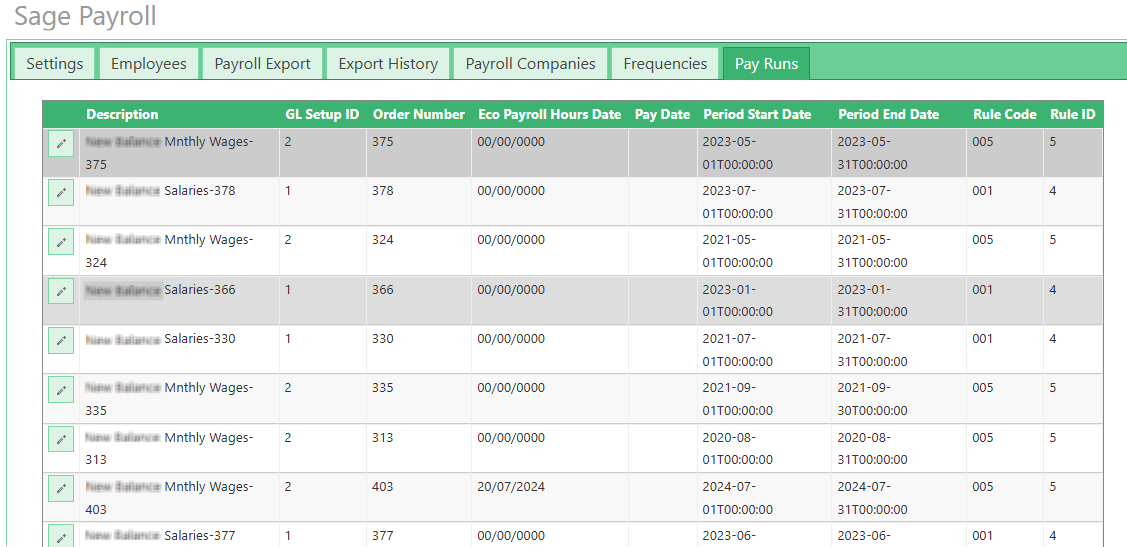The width and height of the screenshot is (1127, 547).
Task: Click Eco Payroll Hours Date header
Action: coord(549,114)
